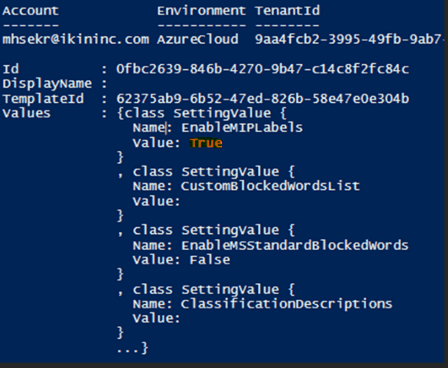Image resolution: width=448 pixels, height=368 pixels.
Task: Click the CustomBlockedWordsList setting name
Action: (x=270, y=186)
